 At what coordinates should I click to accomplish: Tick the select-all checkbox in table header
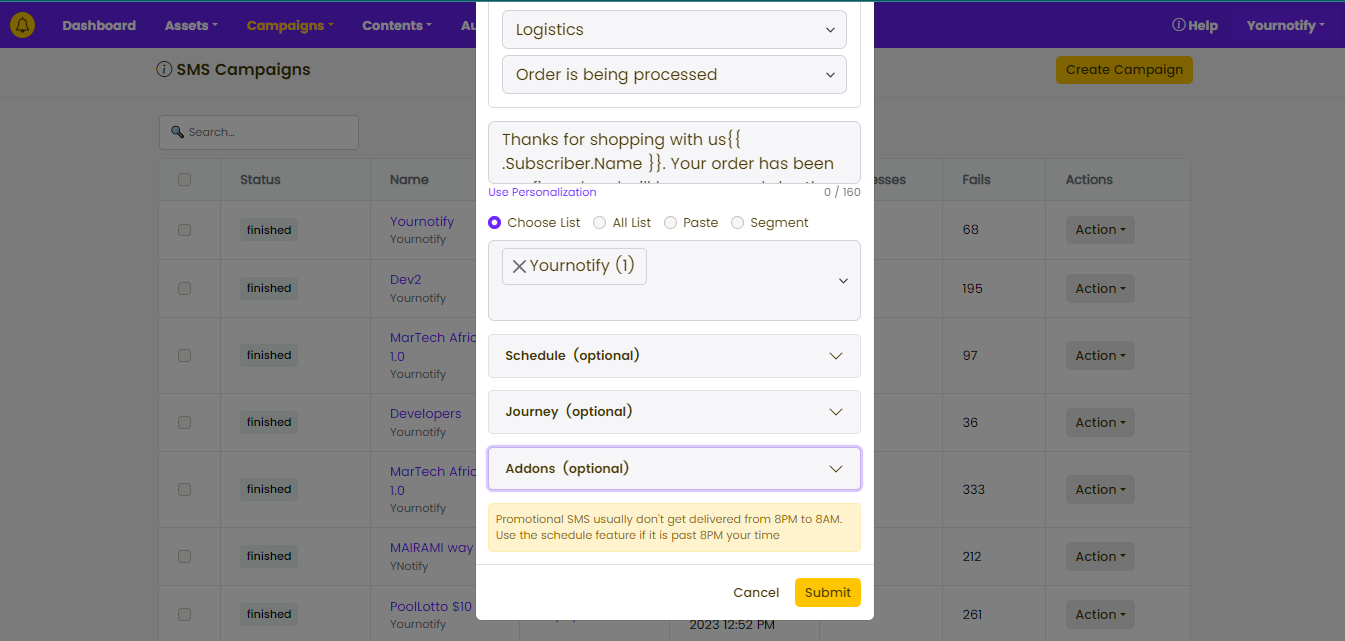pos(184,180)
